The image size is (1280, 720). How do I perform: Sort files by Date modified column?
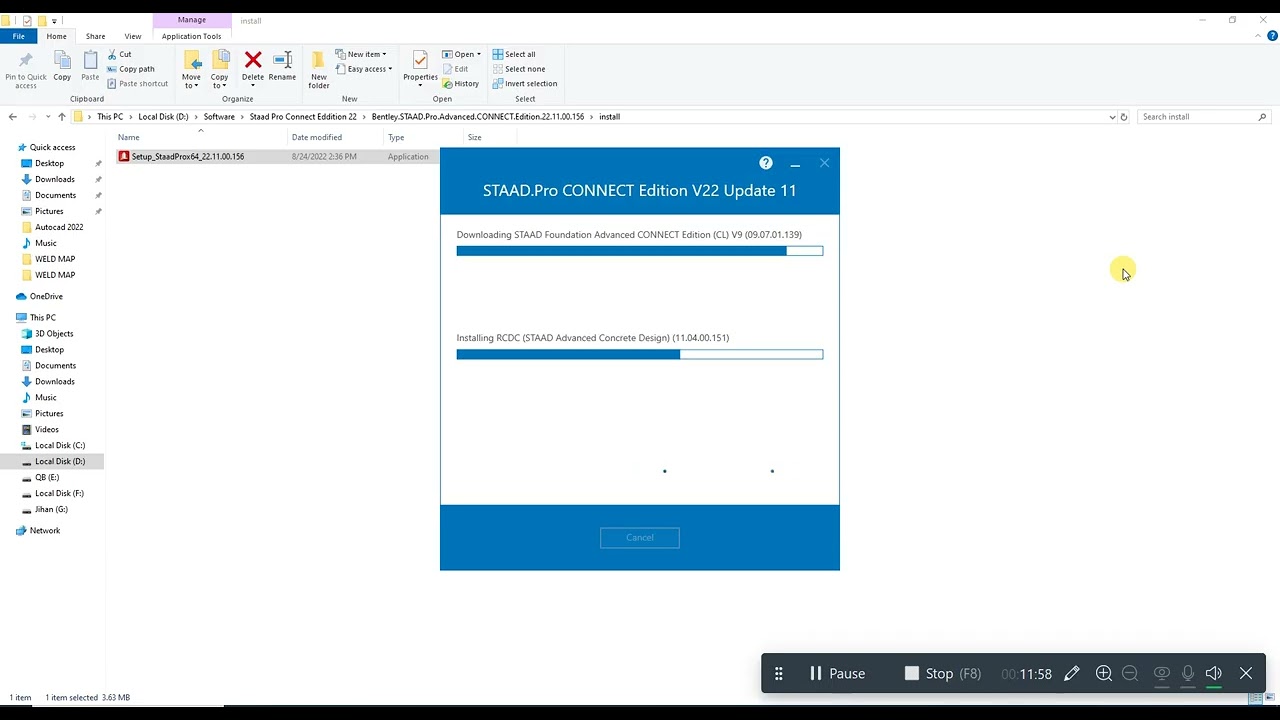pos(317,137)
